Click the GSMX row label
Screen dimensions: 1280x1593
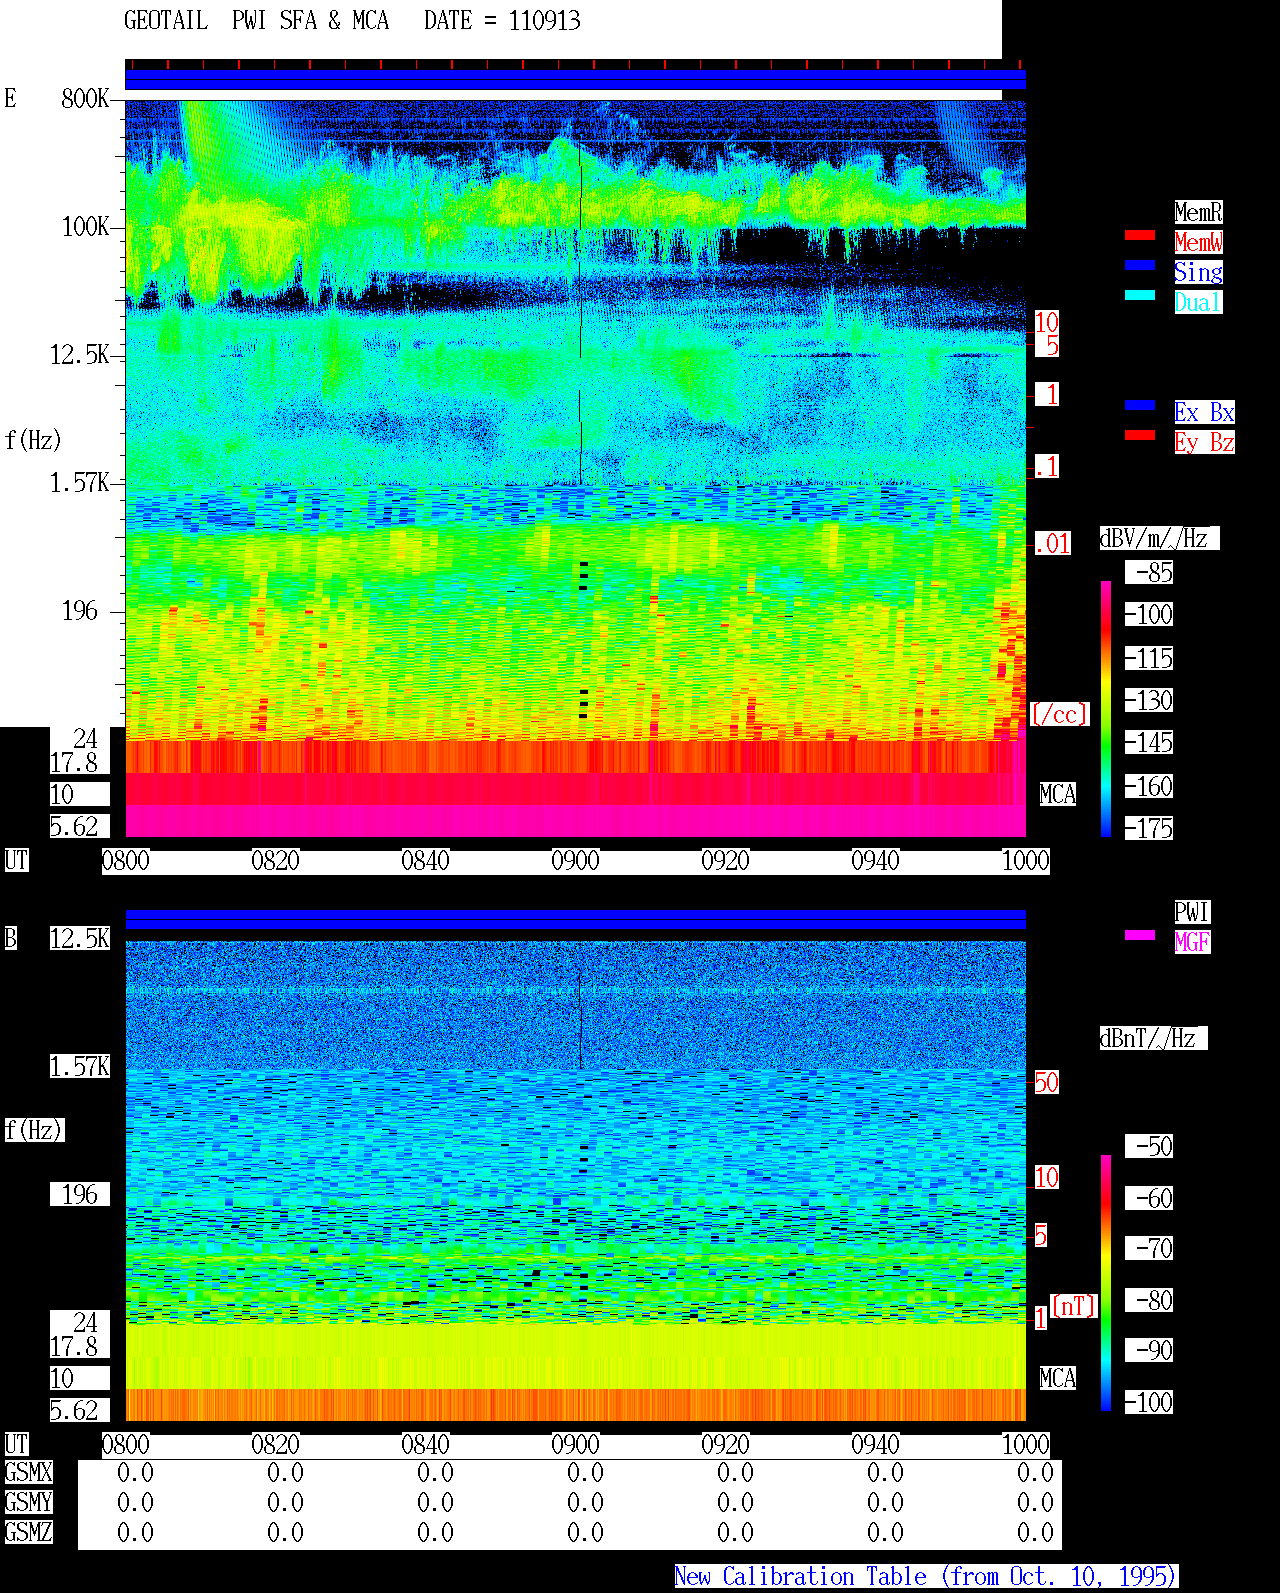(x=28, y=1472)
